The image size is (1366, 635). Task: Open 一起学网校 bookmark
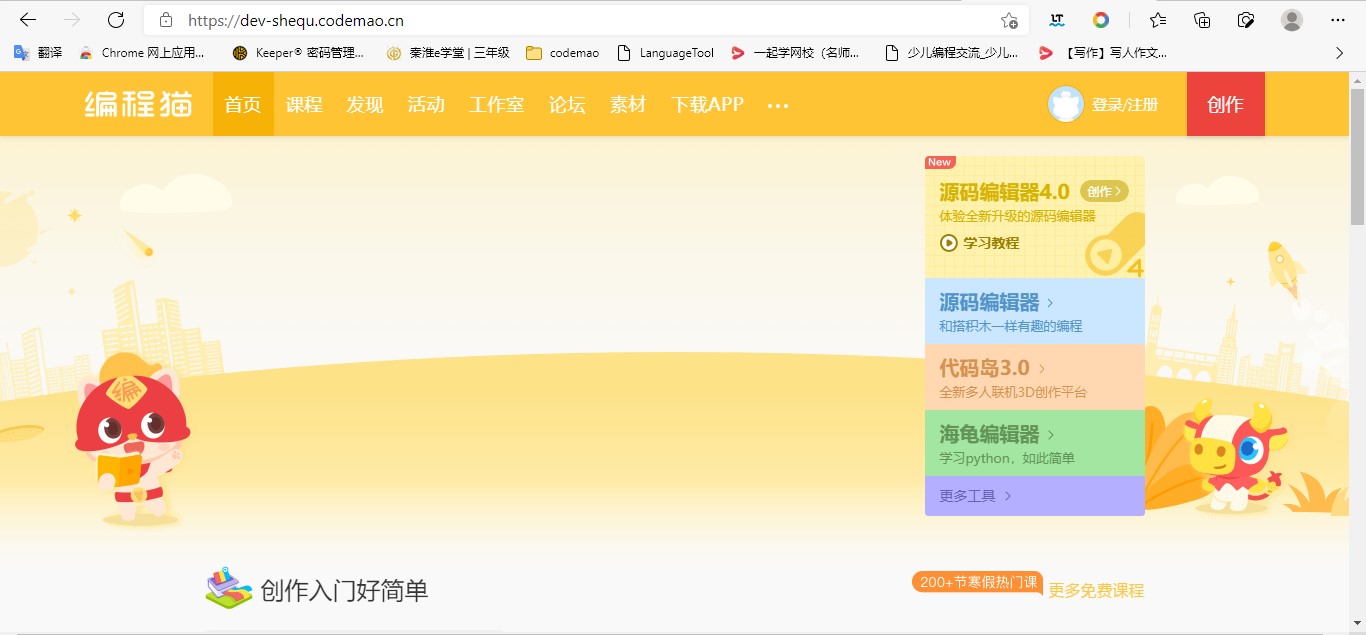point(795,53)
